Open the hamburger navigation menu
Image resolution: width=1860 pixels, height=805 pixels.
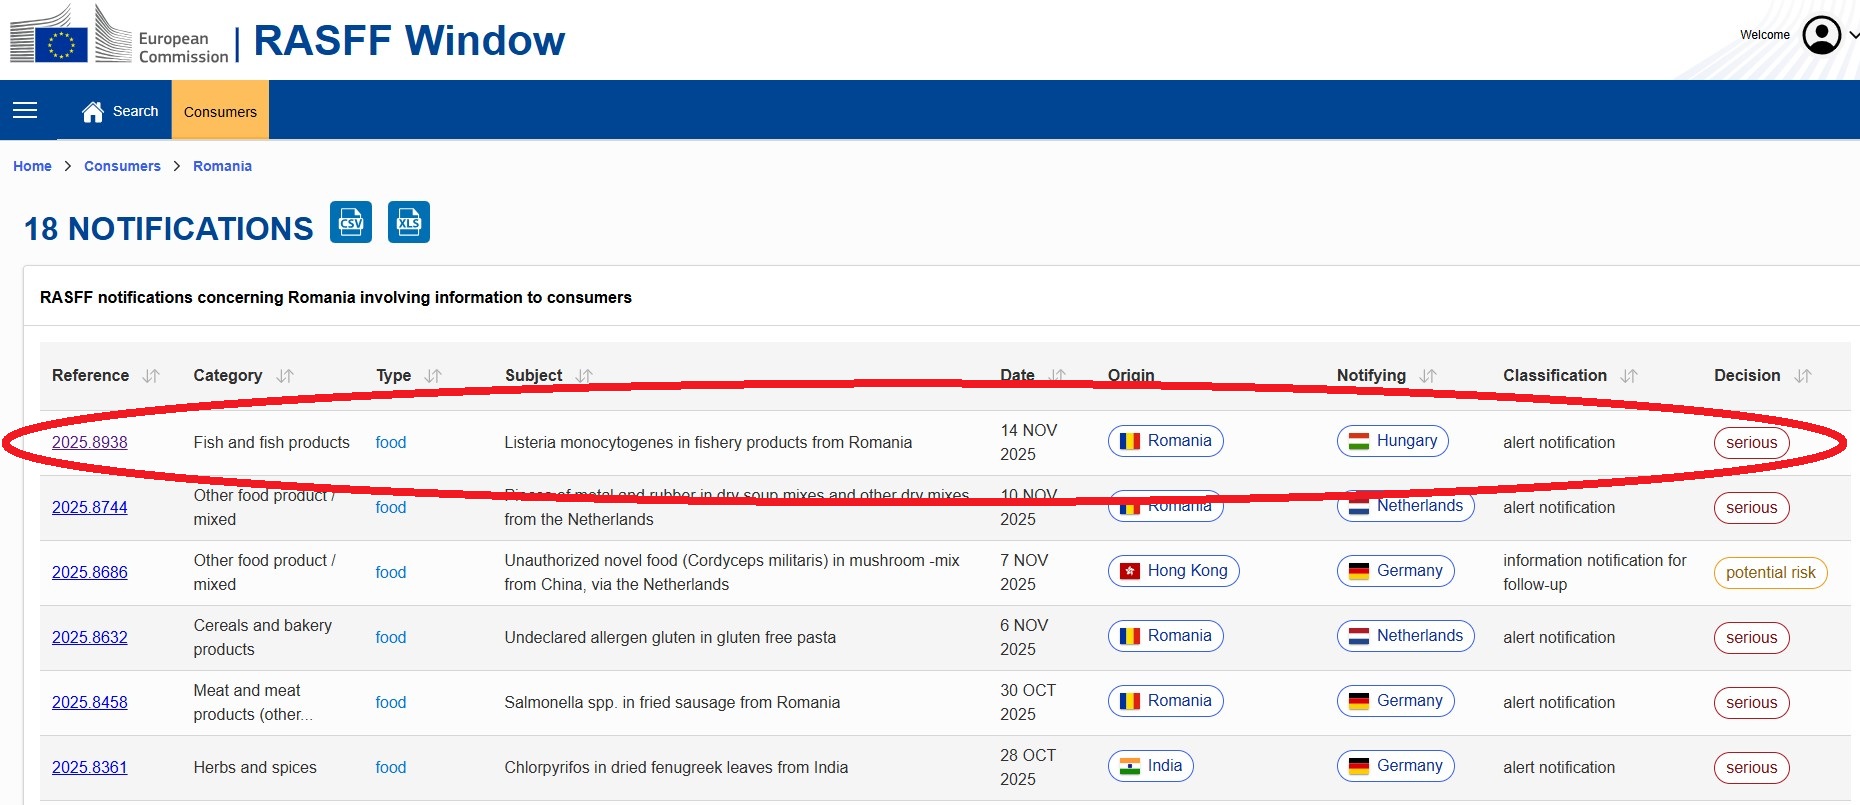click(x=25, y=110)
